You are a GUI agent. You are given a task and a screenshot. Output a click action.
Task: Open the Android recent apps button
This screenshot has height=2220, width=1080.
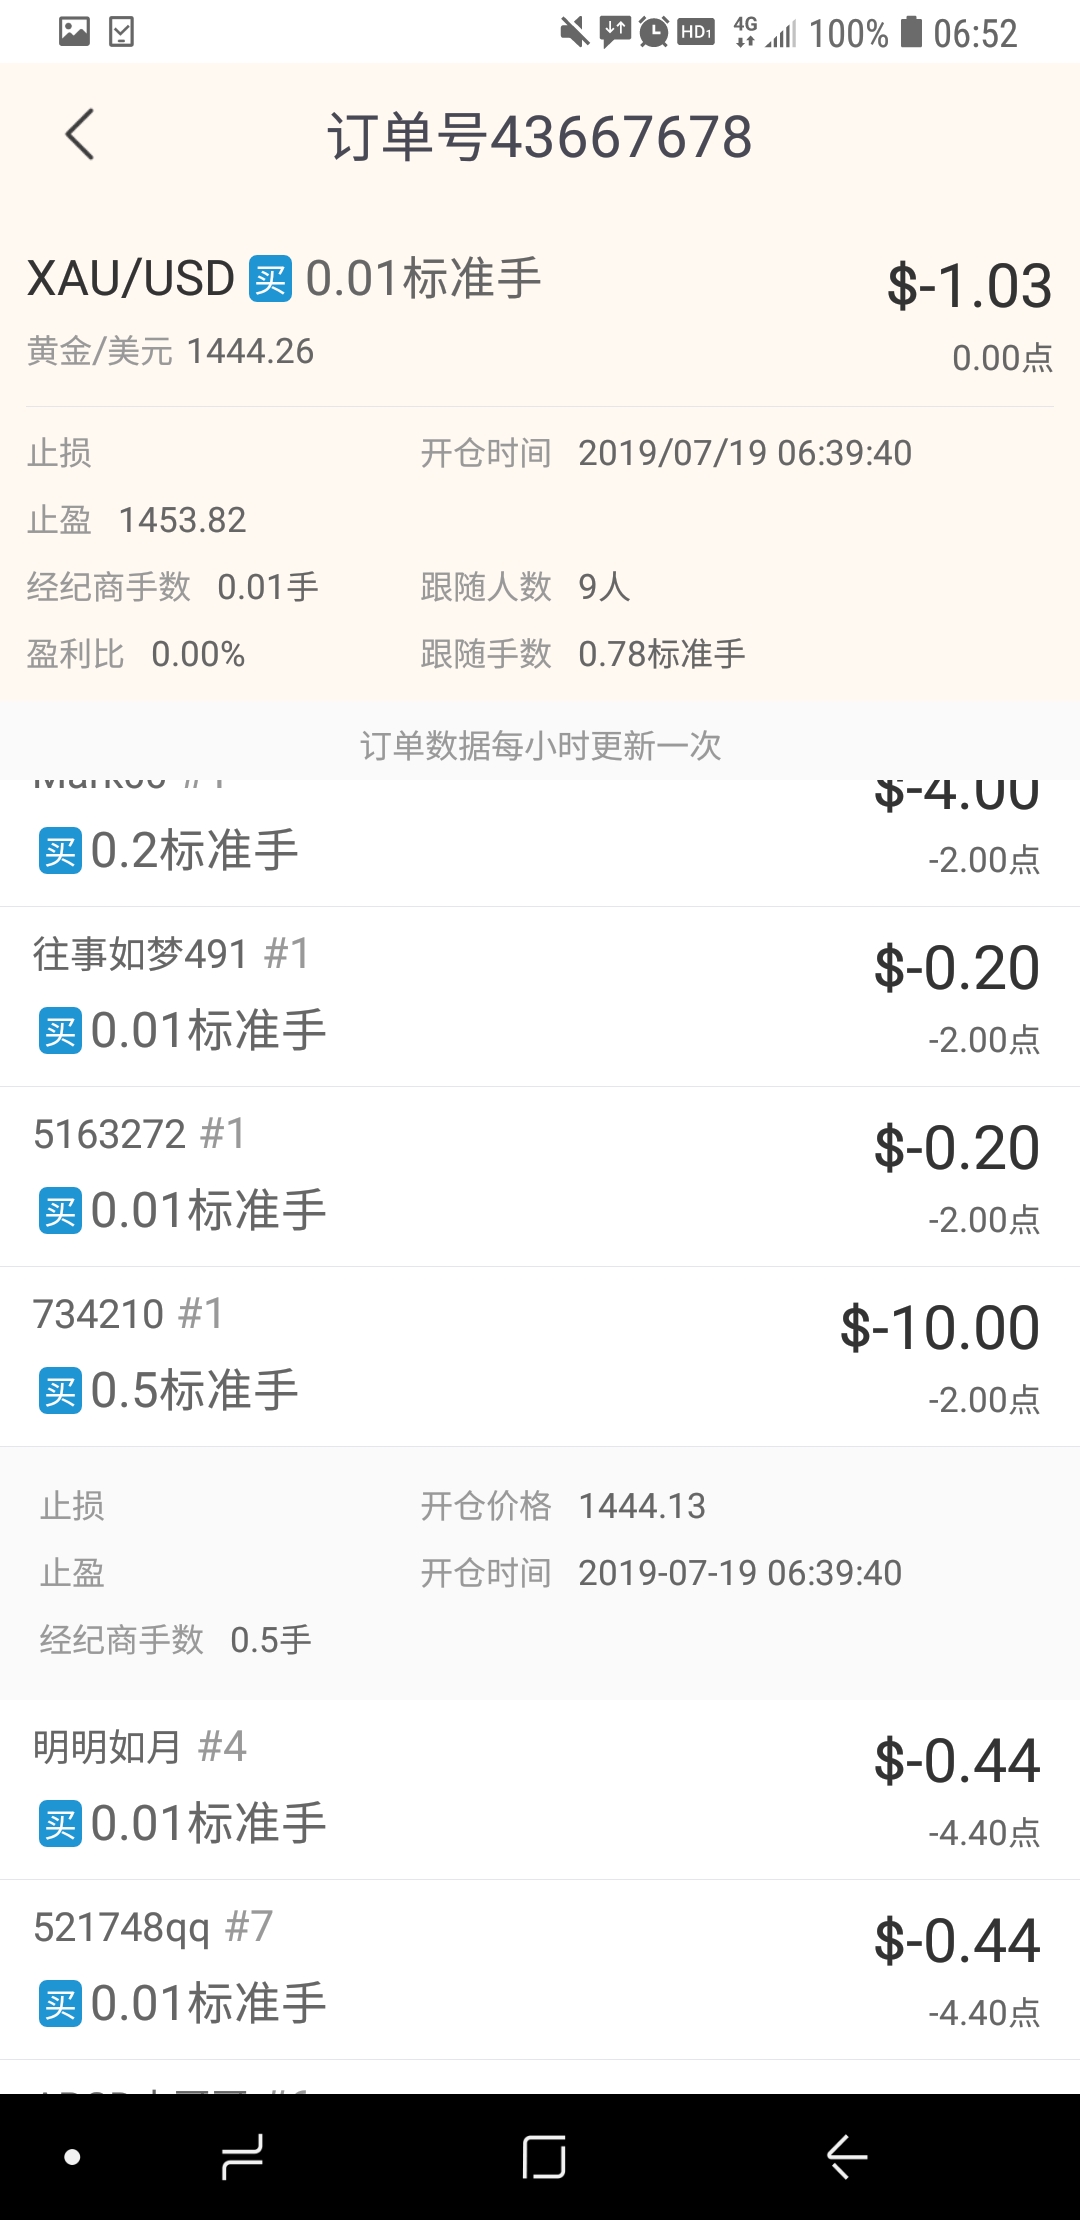242,2157
